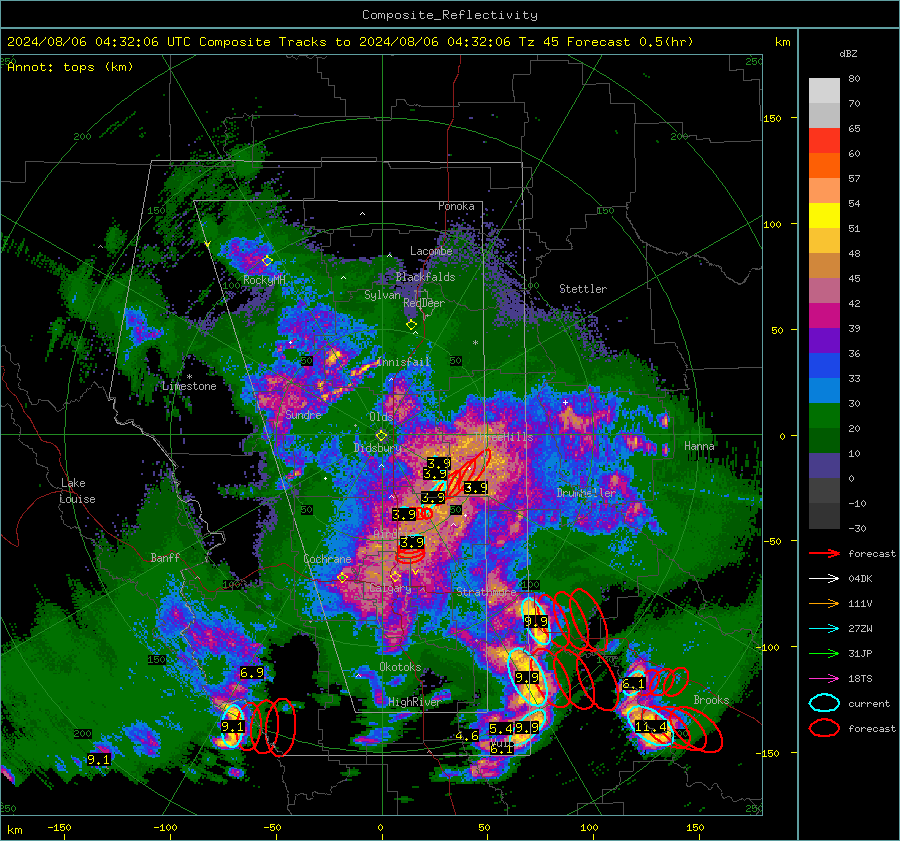The image size is (900, 841).
Task: Click yellow diamond marker beside RockyMH
Action: tap(267, 261)
